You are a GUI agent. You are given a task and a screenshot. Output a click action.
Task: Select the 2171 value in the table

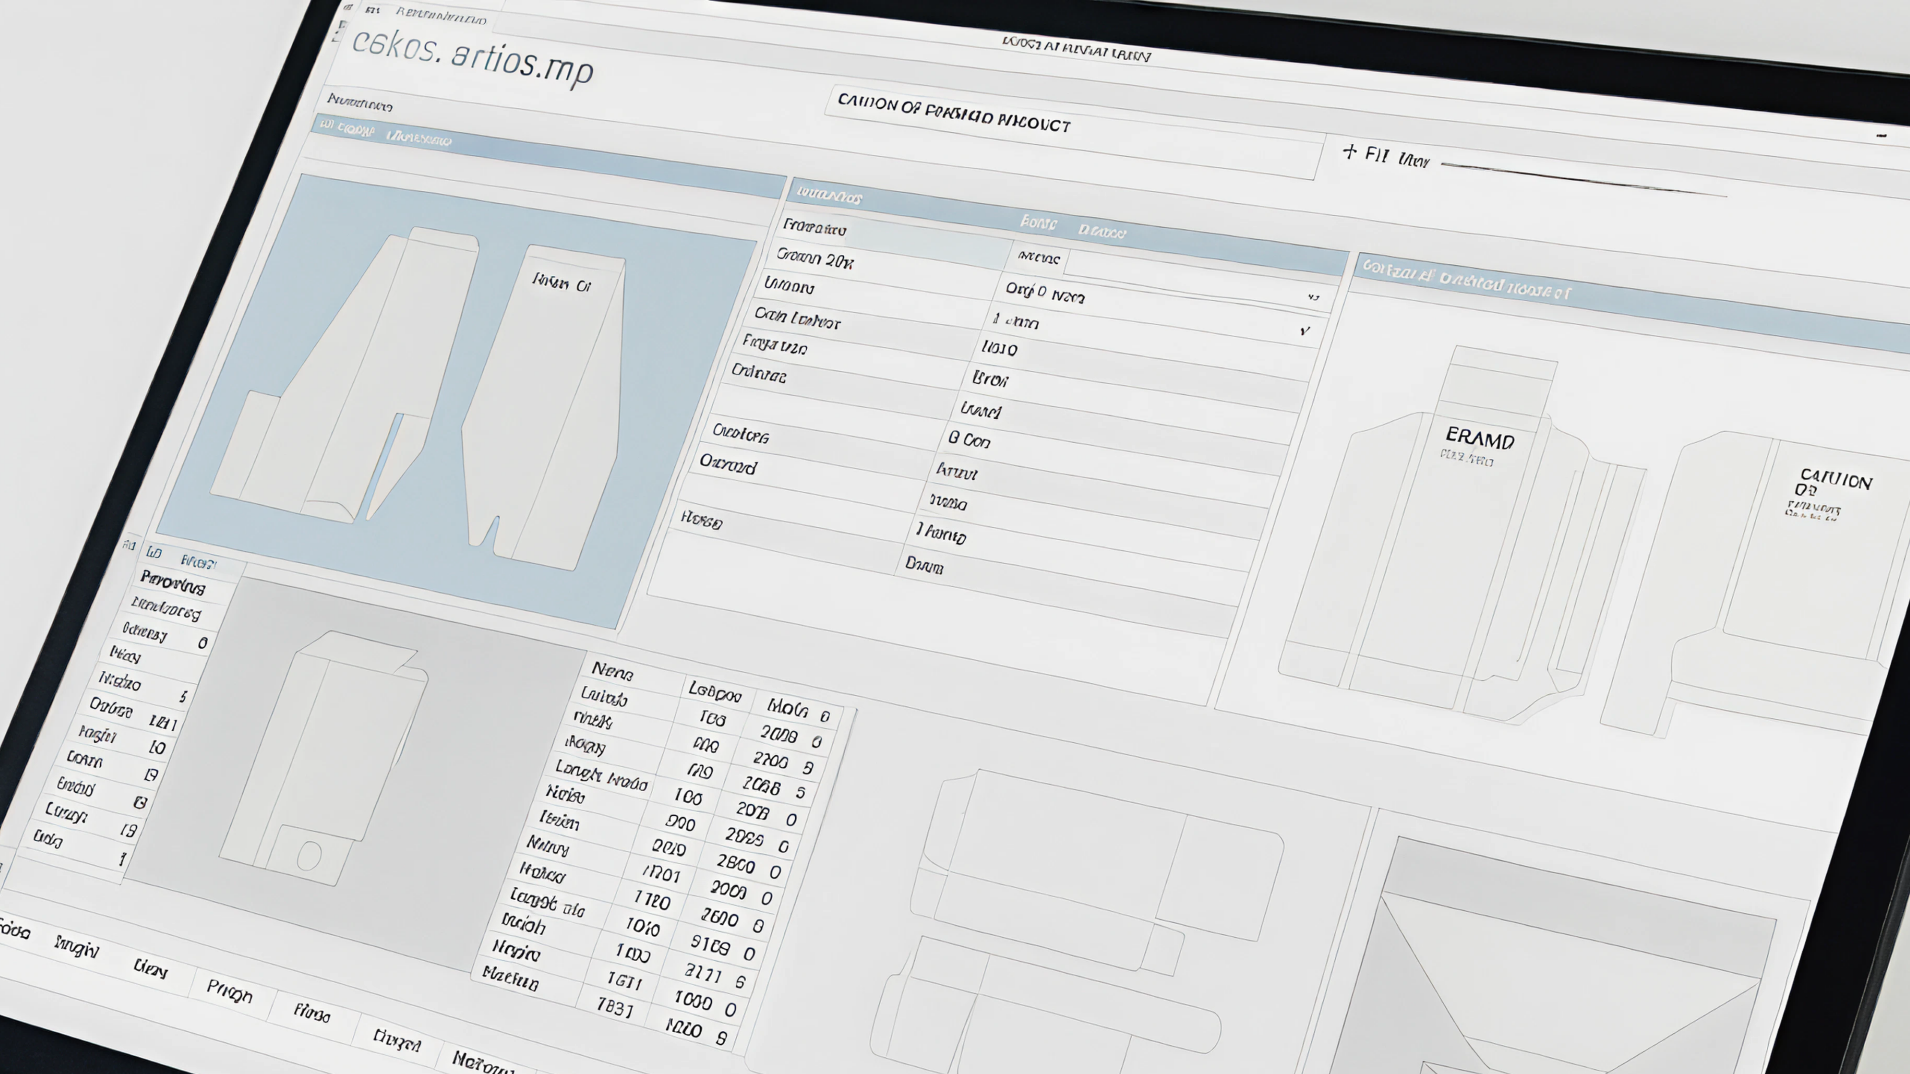pyautogui.click(x=703, y=971)
